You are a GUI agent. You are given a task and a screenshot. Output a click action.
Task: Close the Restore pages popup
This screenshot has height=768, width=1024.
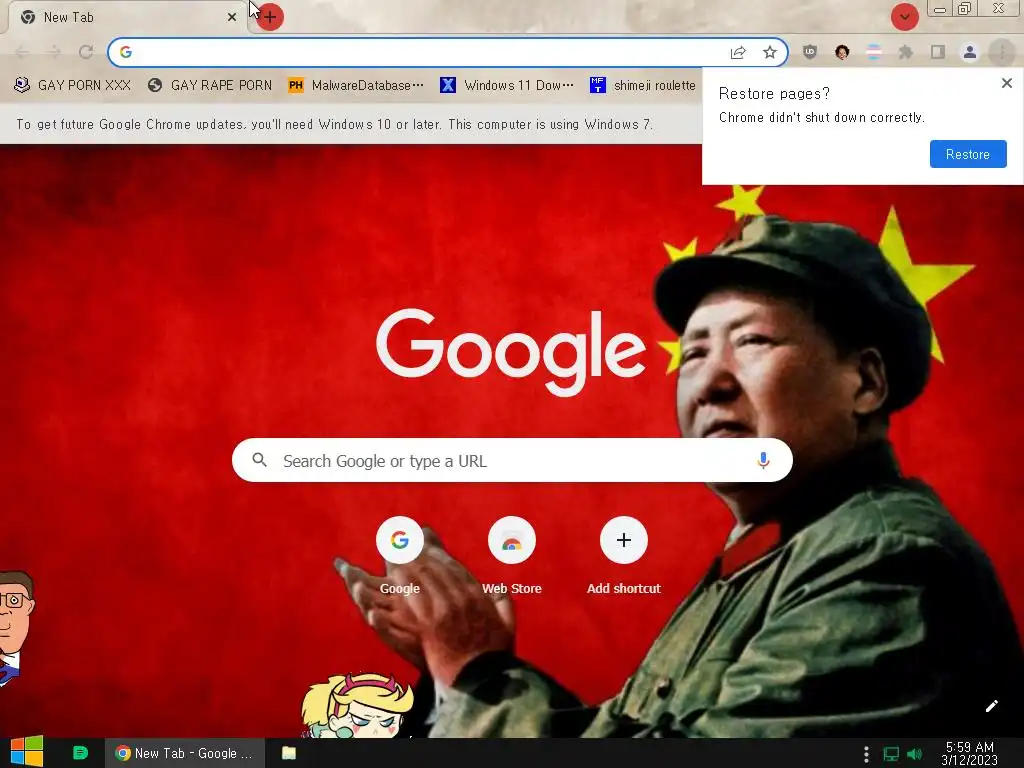(1007, 83)
